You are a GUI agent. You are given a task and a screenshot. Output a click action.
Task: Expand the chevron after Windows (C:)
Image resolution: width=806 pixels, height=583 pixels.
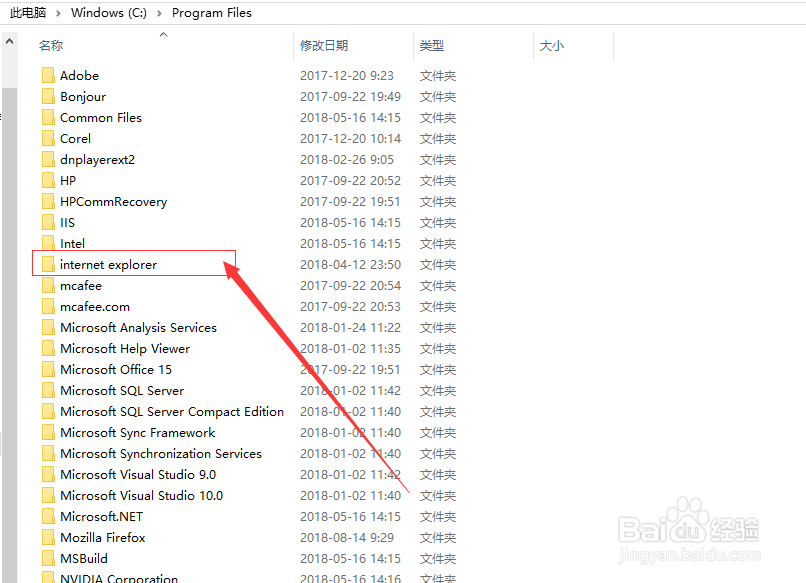[x=159, y=13]
